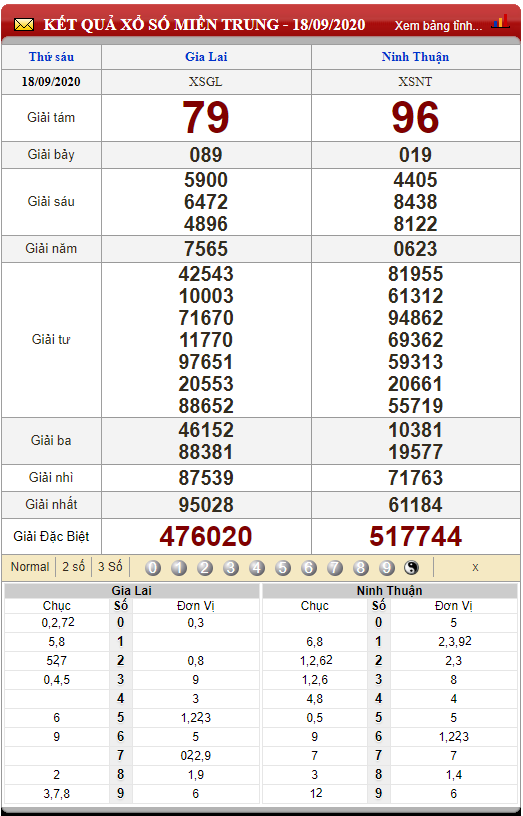Click the Thứ sáu day link
The width and height of the screenshot is (523, 816).
tap(51, 57)
